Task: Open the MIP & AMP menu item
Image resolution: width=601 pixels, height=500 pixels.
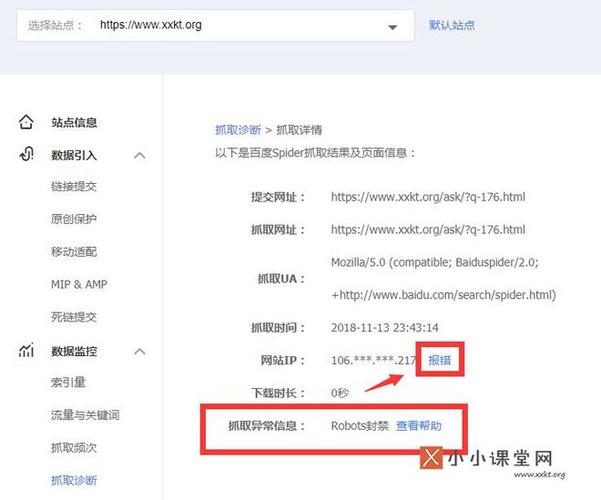Action: 79,285
